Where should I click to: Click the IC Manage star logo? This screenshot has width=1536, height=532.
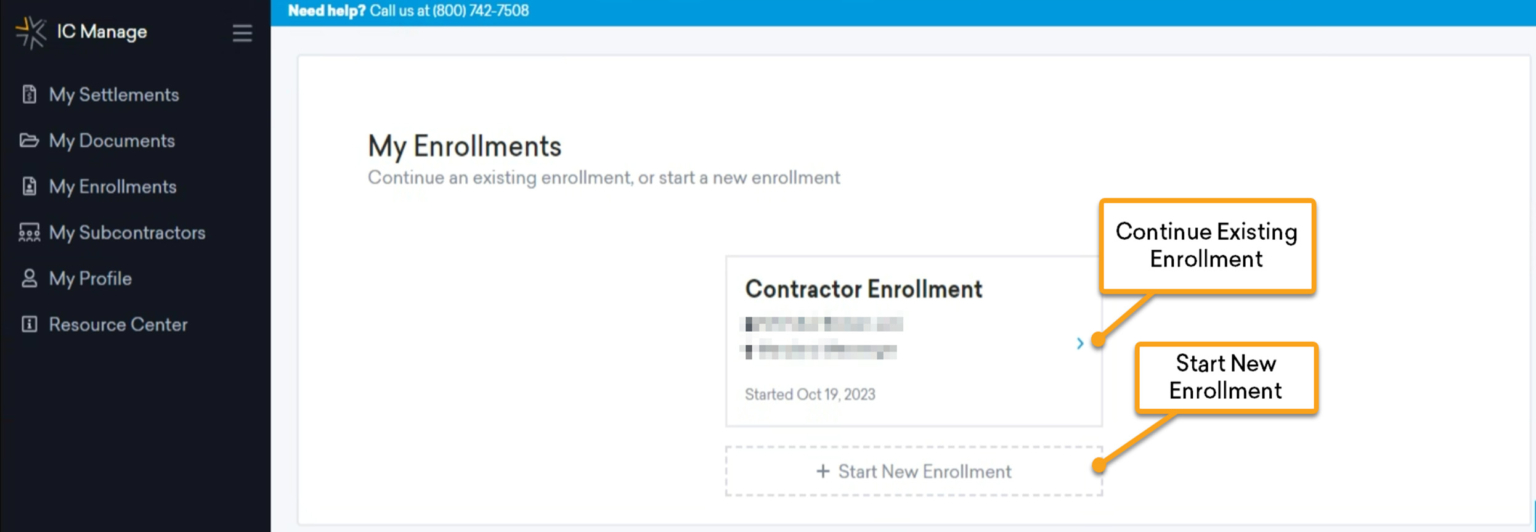click(x=31, y=33)
